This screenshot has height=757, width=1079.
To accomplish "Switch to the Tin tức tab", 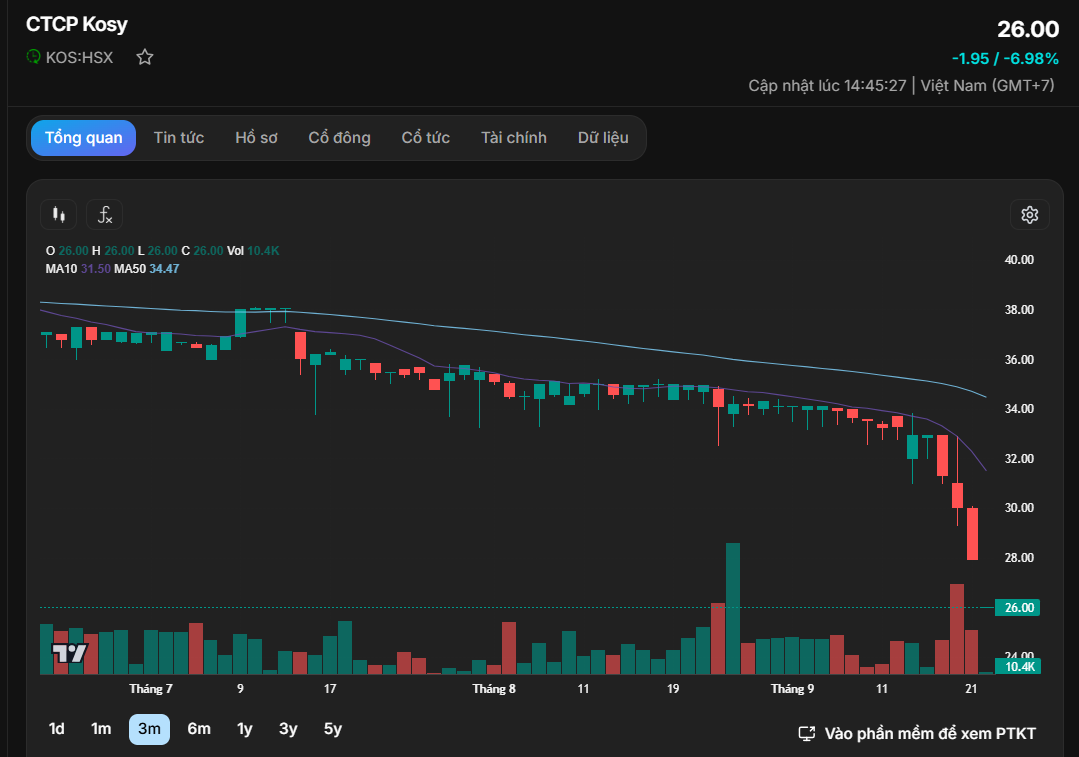I will [179, 138].
